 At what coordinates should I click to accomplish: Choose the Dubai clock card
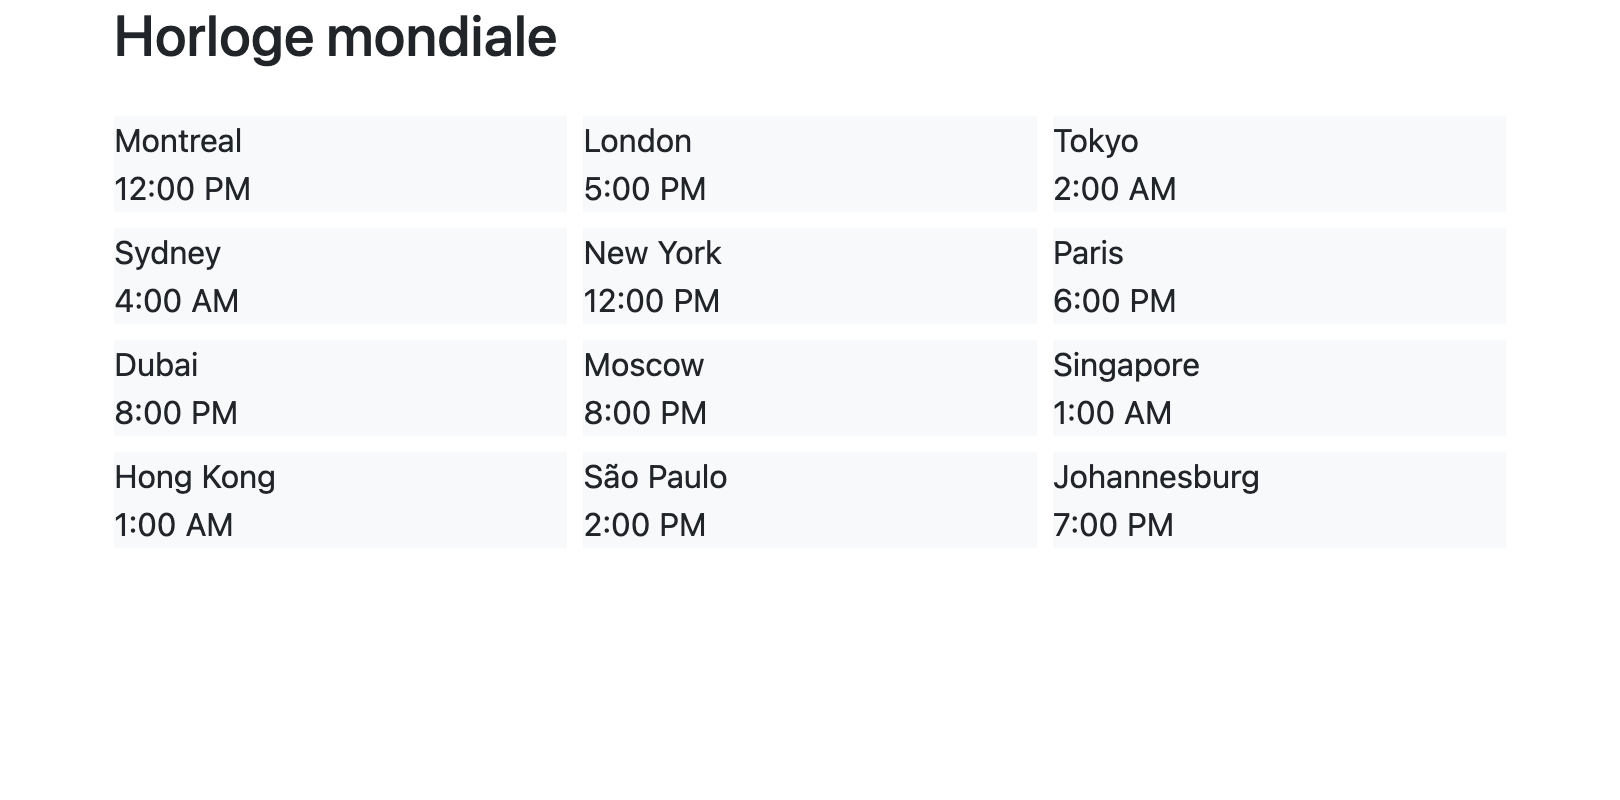(340, 388)
